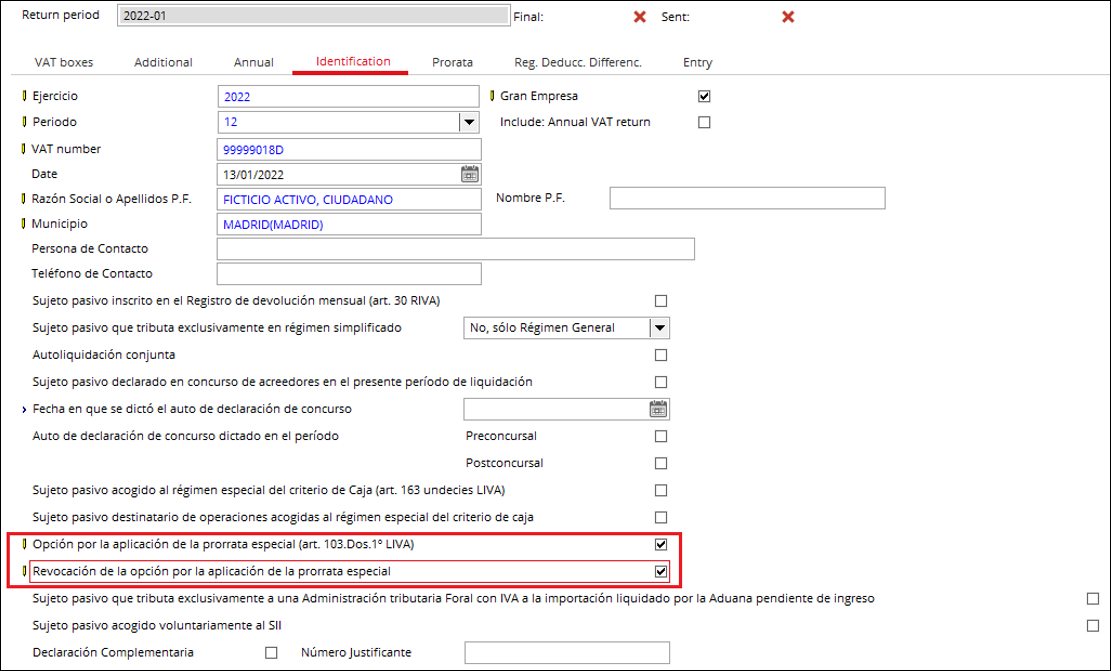Enable the Preconcursal checkbox
1111x671 pixels.
660,436
